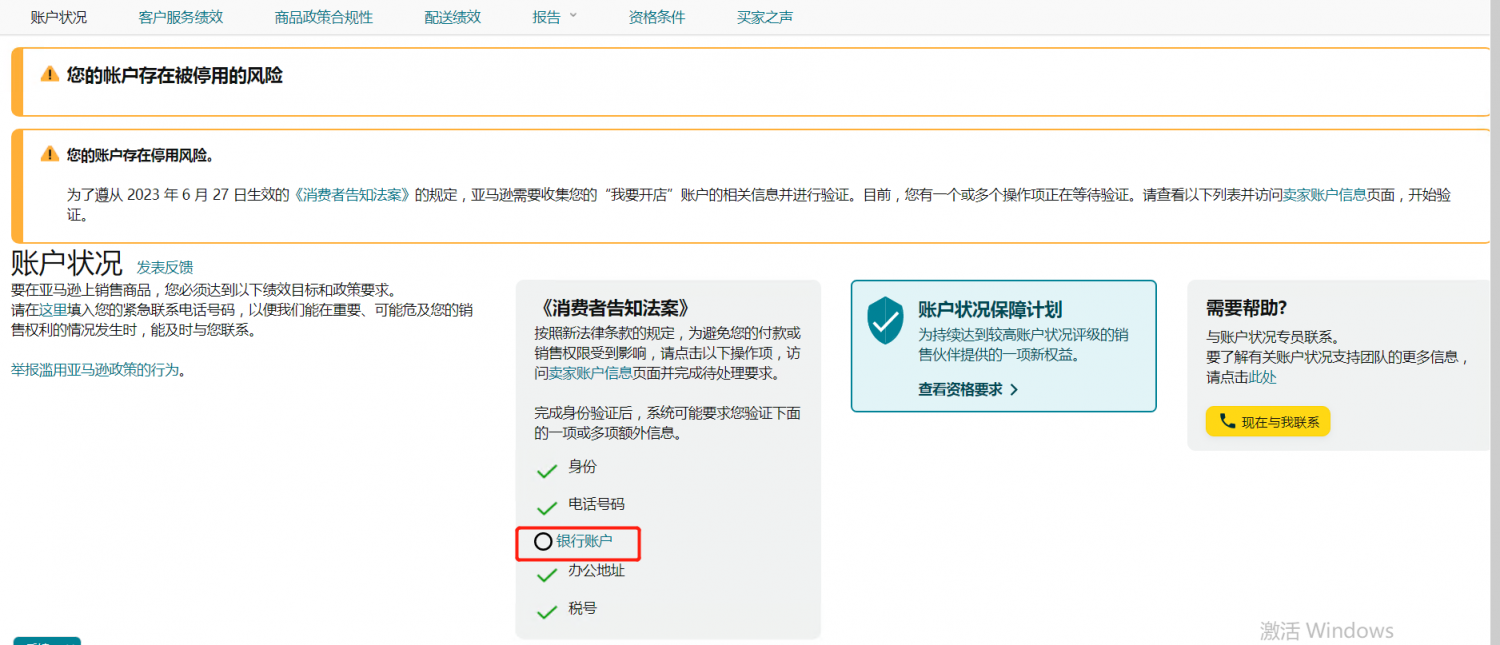Click the text 与账户状况专员联系。
The image size is (1500, 645).
[1273, 337]
